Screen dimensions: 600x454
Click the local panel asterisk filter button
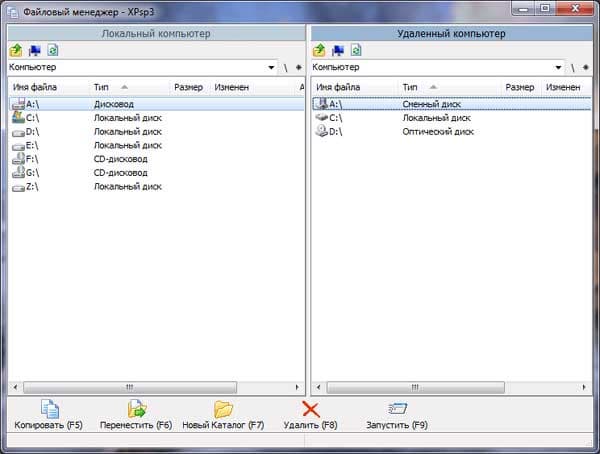coord(298,68)
